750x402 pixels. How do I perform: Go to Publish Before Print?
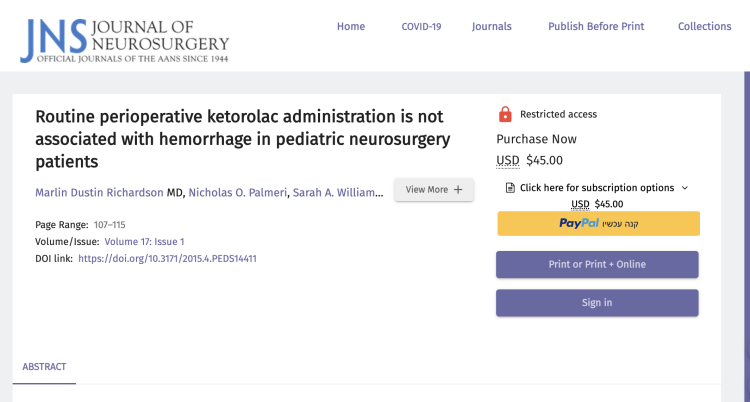coord(596,27)
